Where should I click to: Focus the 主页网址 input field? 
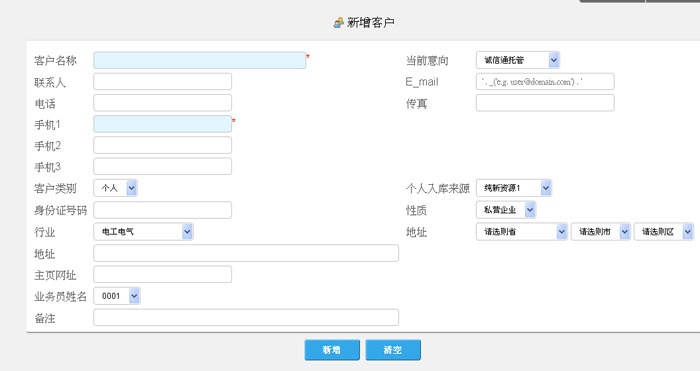[x=162, y=274]
